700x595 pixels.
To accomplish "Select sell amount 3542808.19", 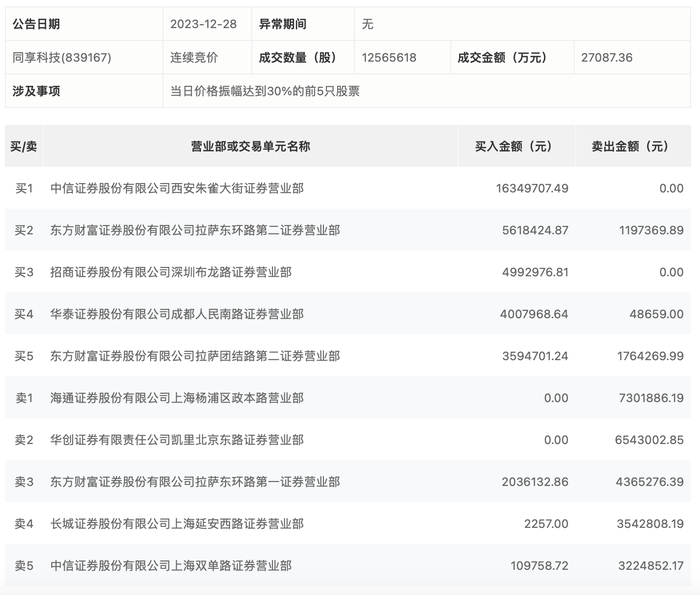I will coord(650,524).
